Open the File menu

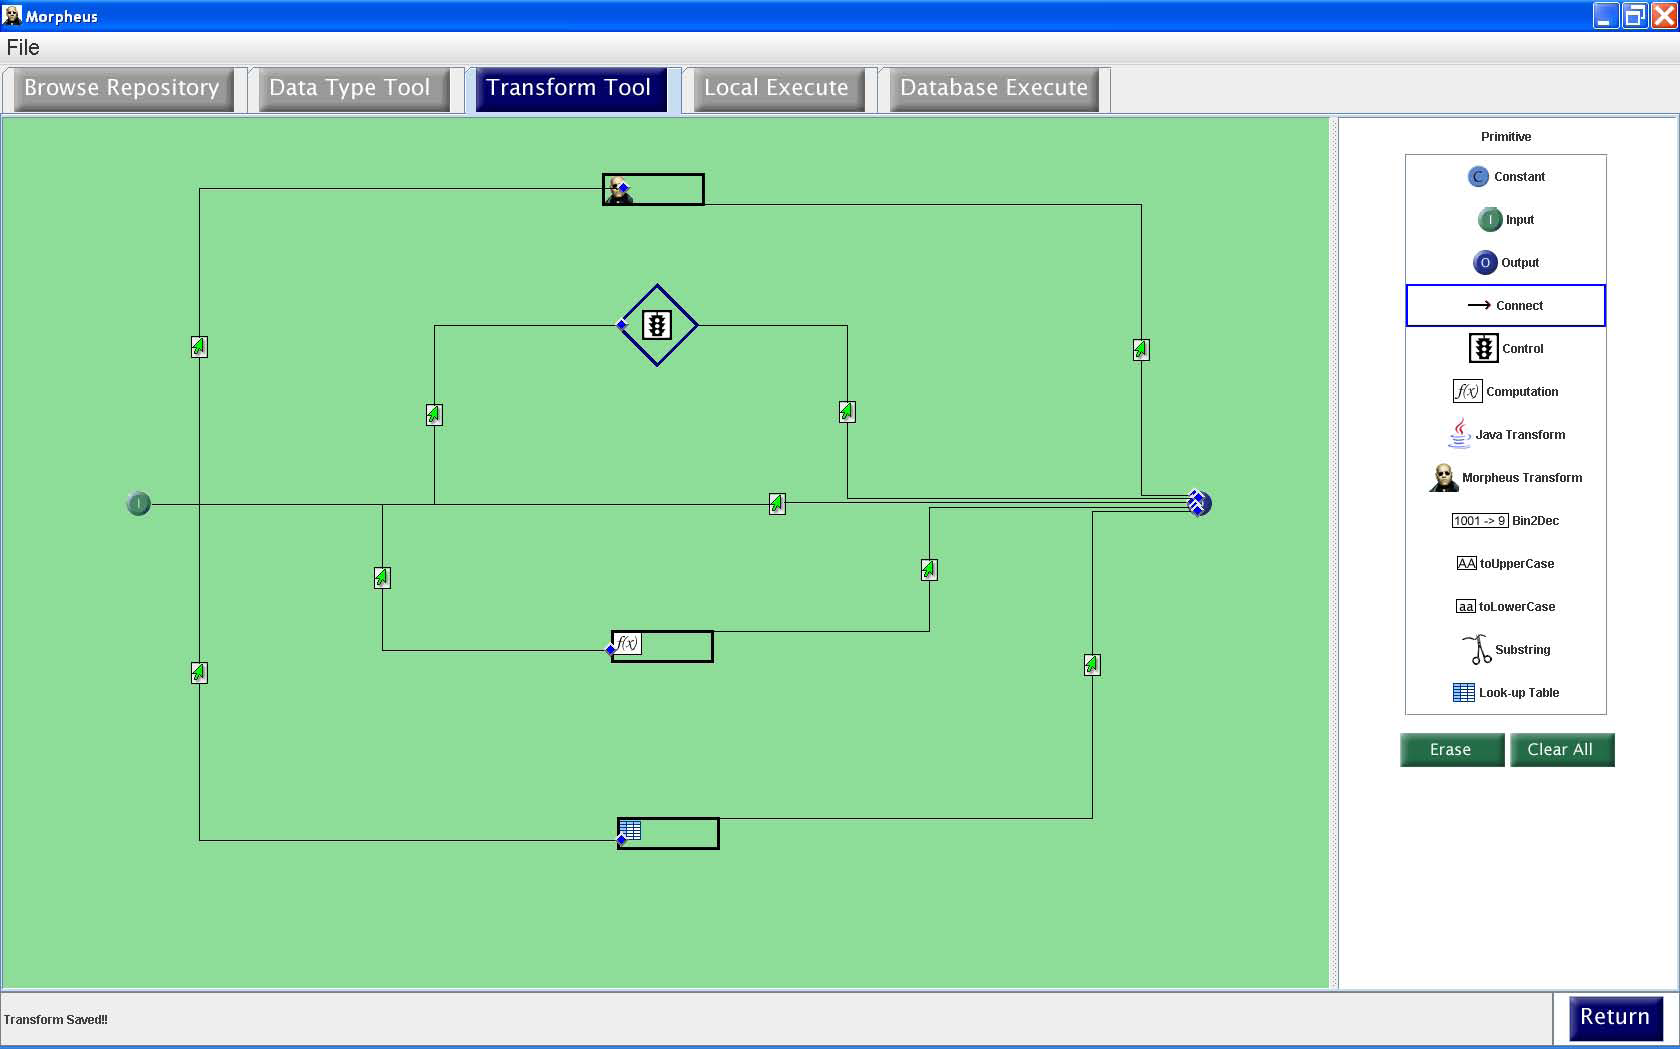click(x=23, y=47)
